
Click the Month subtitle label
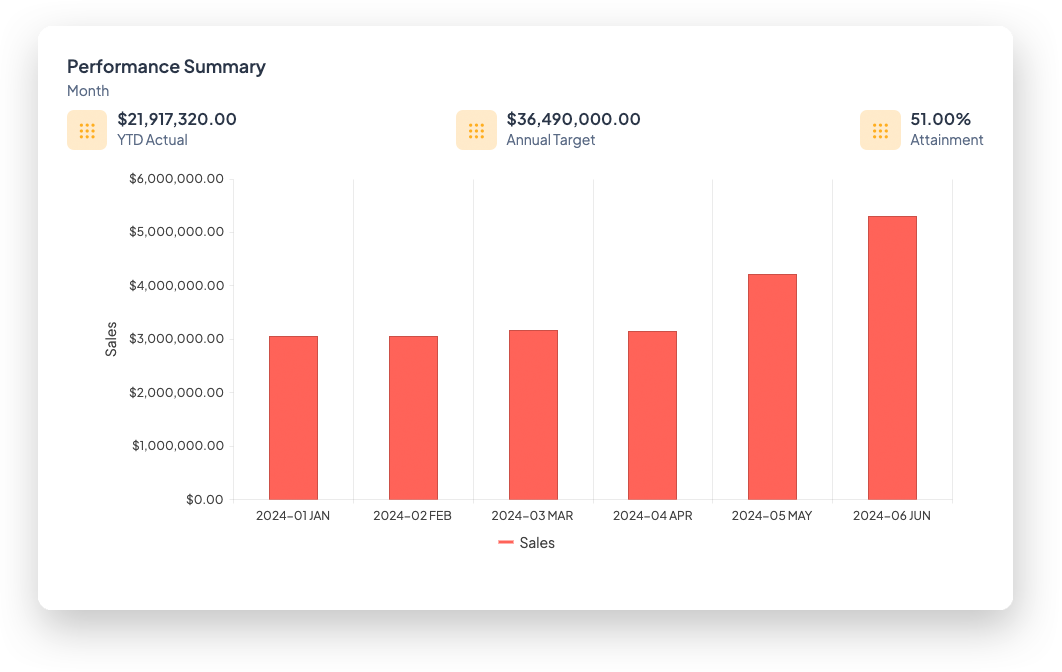(x=88, y=91)
